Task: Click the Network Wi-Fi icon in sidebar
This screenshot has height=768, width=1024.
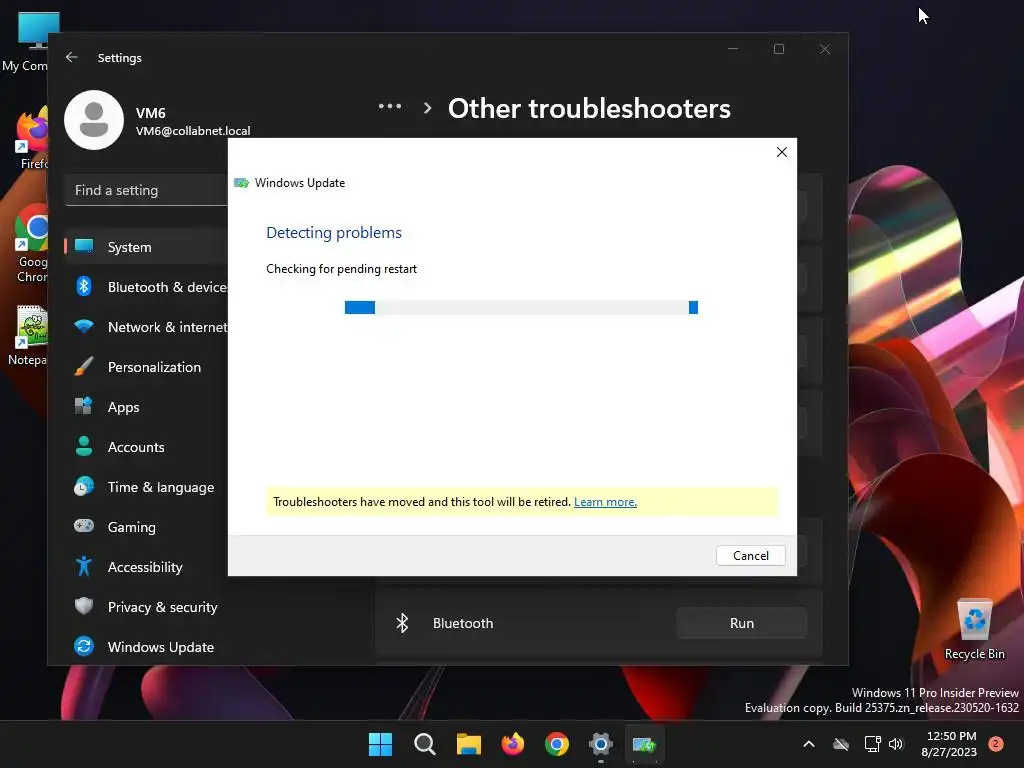Action: (x=84, y=326)
